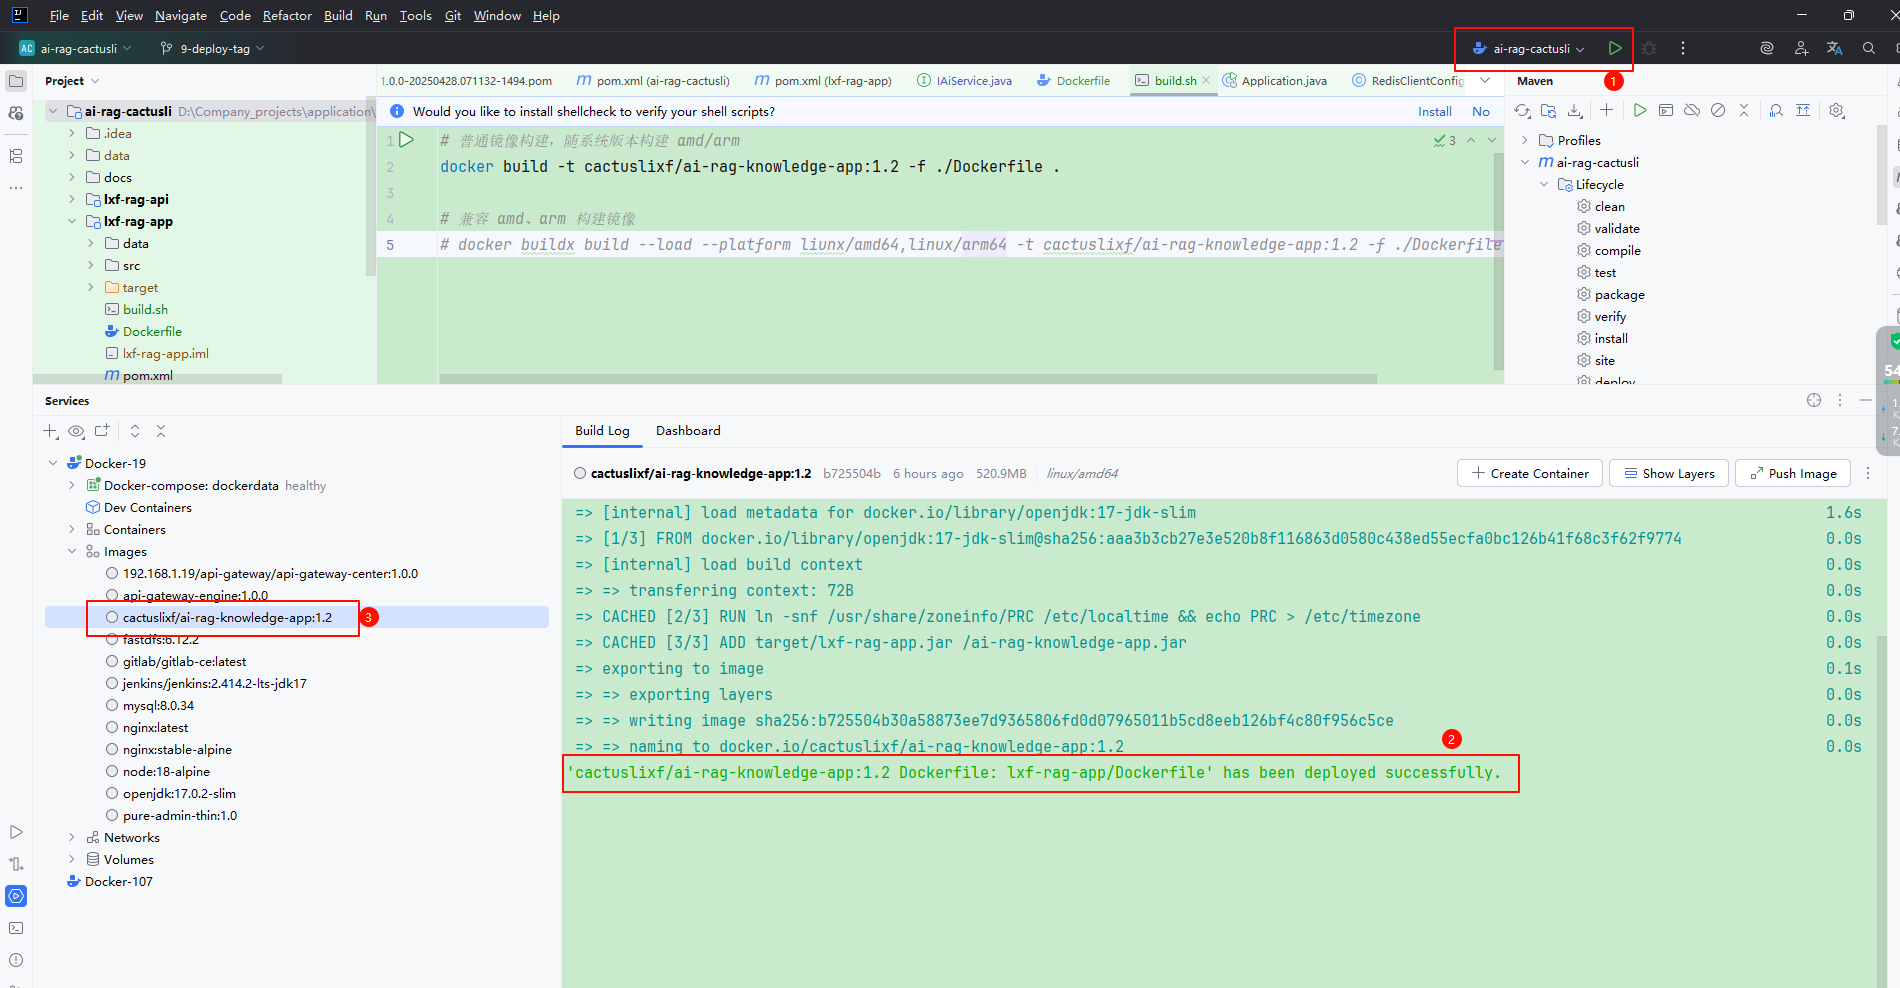
Task: Collapse the Docker-19 service node
Action: click(x=53, y=464)
